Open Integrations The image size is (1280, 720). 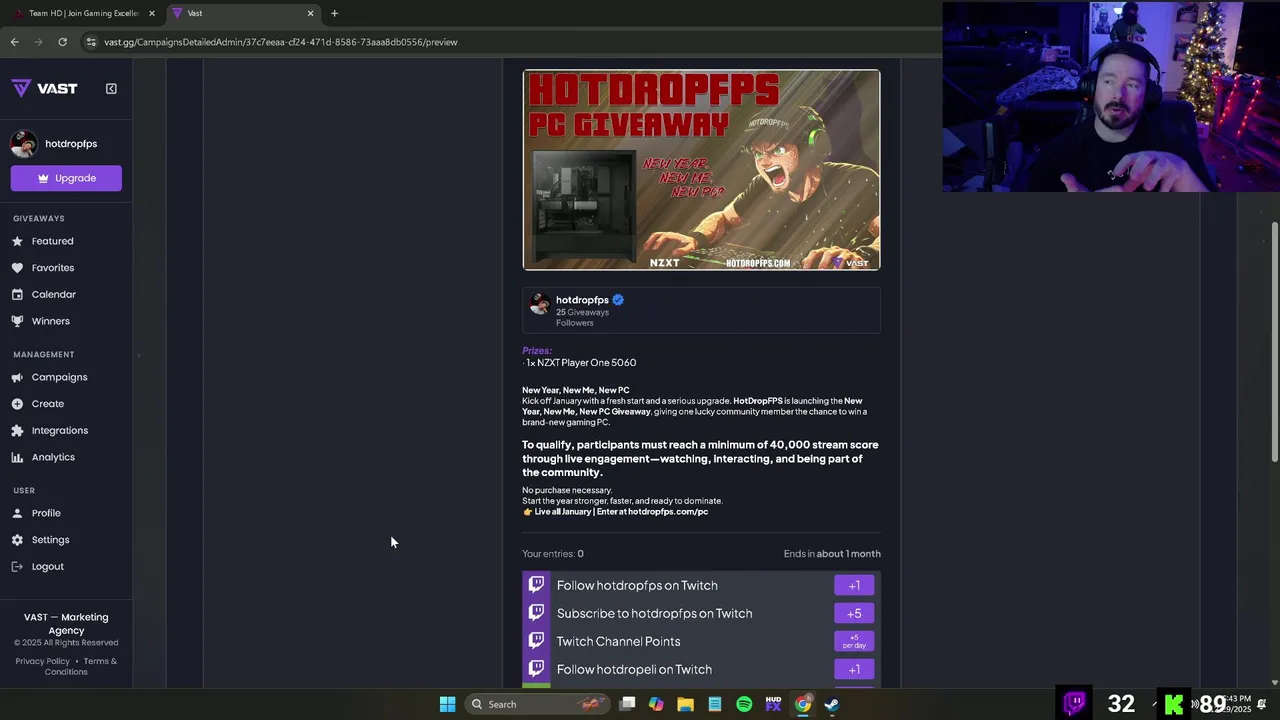[60, 430]
